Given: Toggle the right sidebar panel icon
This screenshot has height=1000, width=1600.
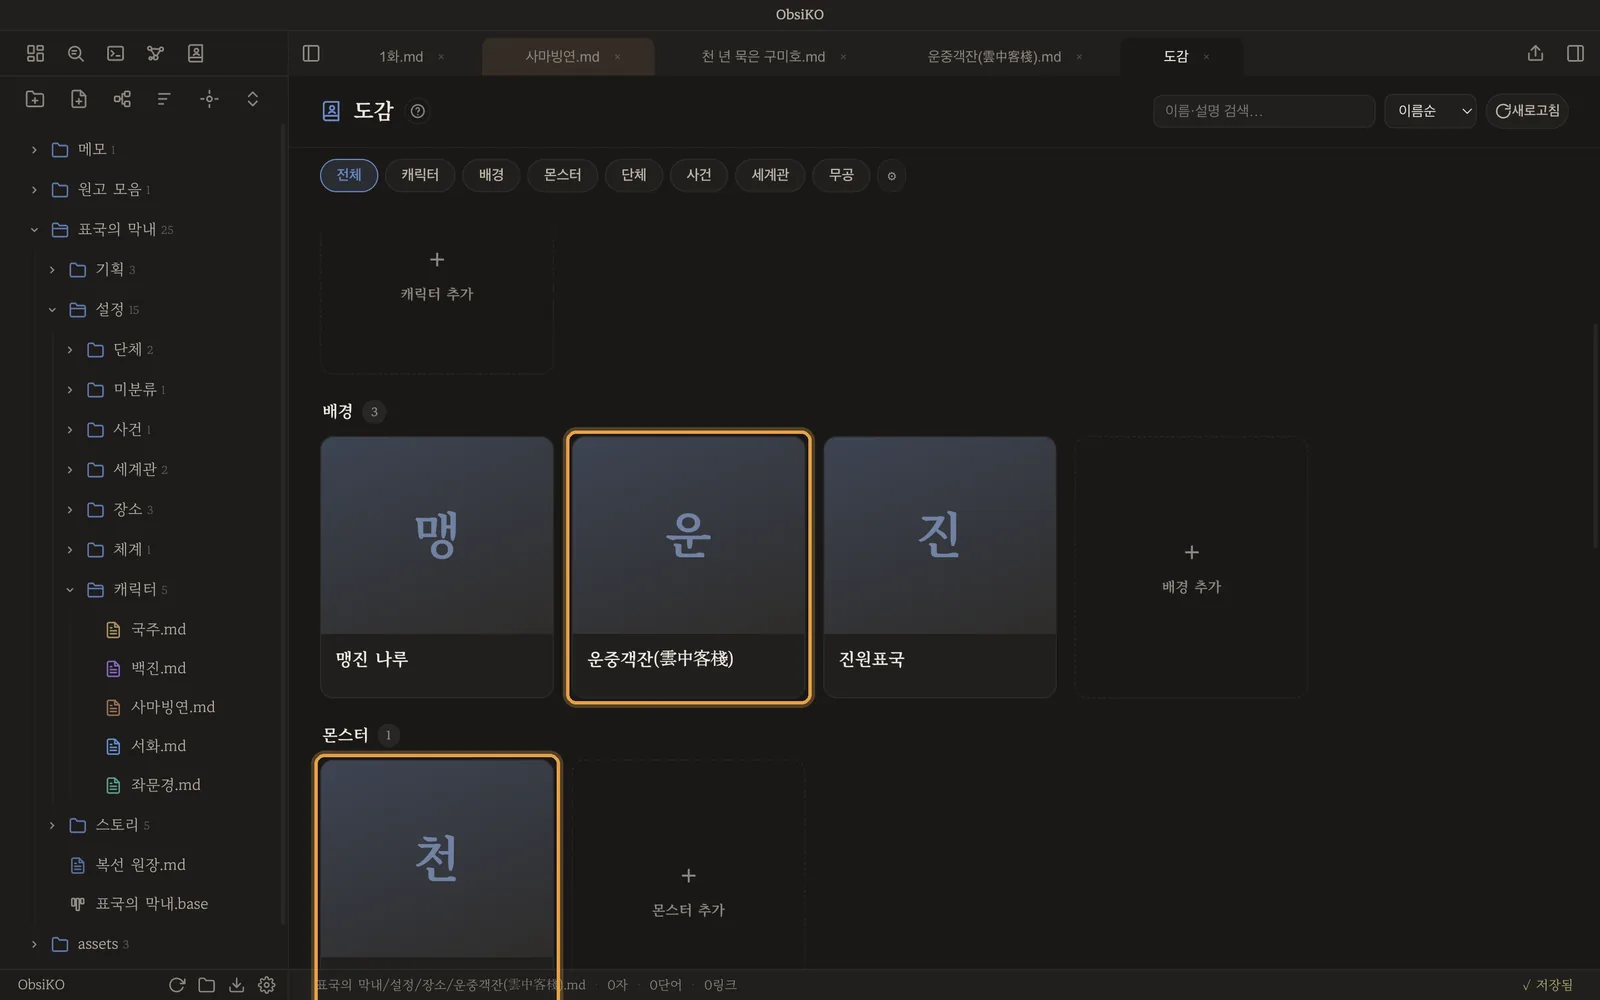Looking at the screenshot, I should coord(1575,53).
